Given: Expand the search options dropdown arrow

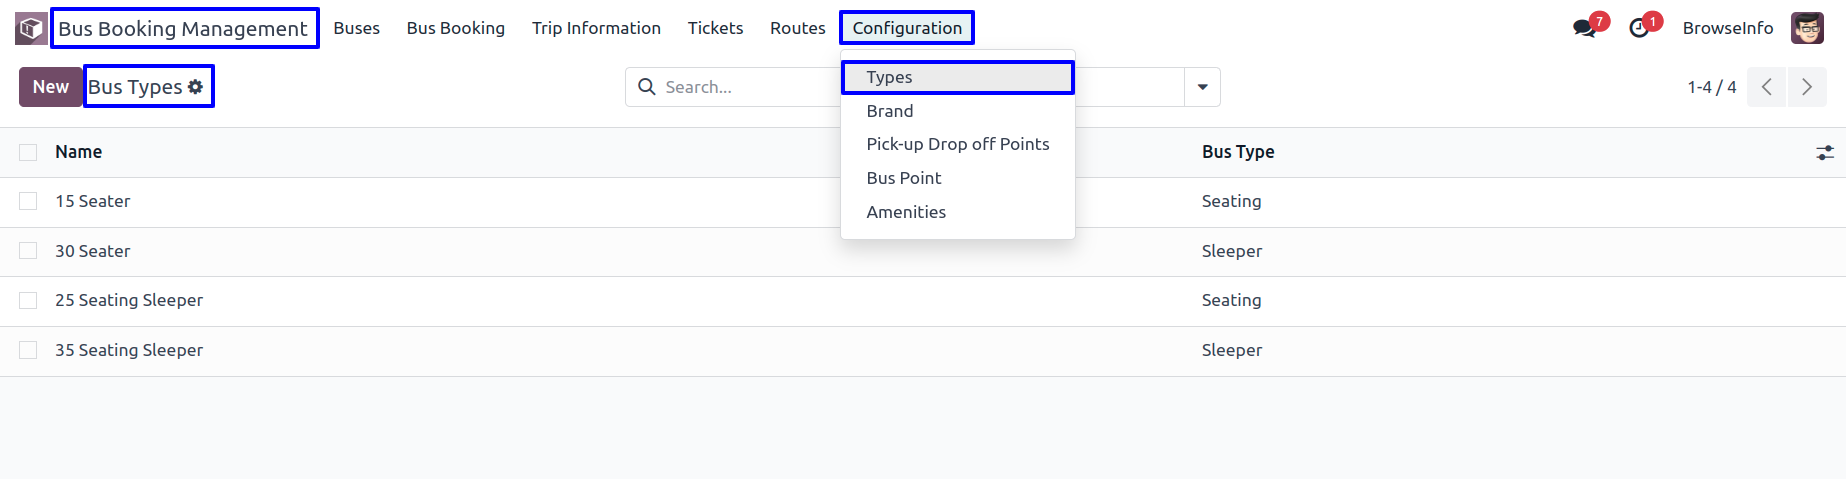Looking at the screenshot, I should [1202, 87].
